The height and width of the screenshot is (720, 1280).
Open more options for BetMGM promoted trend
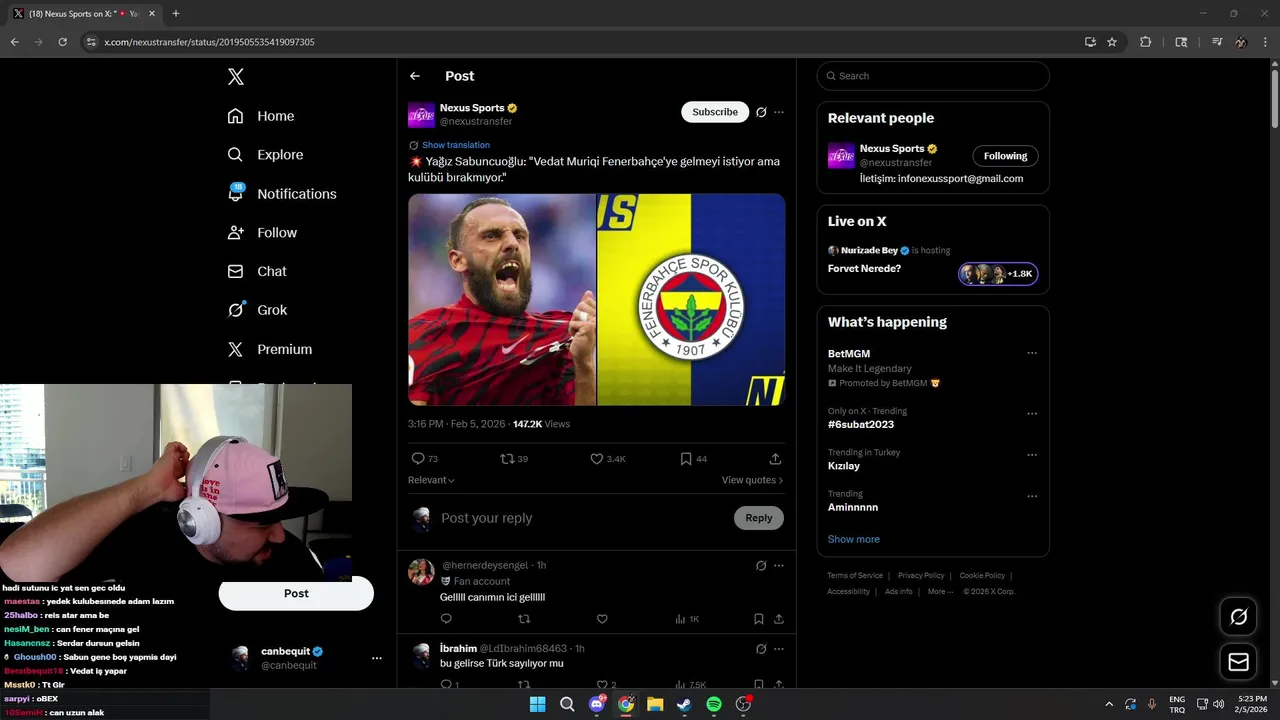coord(1032,353)
